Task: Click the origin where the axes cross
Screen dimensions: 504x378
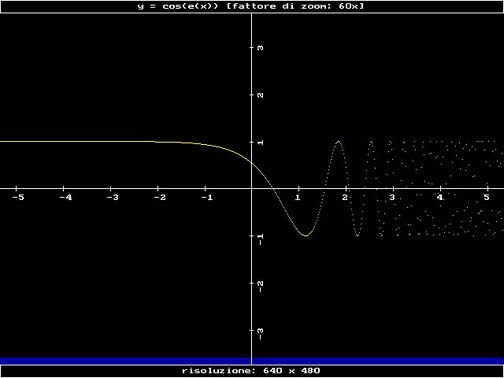Action: click(251, 189)
